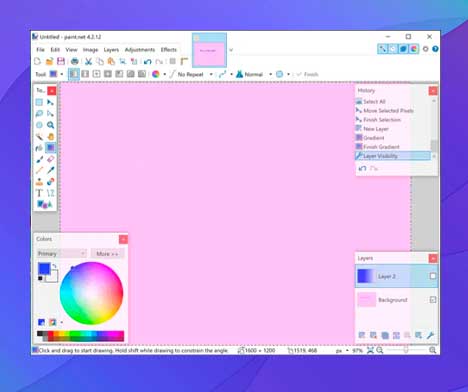Click the Add New Layer icon
Viewport: 468px width, 392px height.
pyautogui.click(x=362, y=335)
